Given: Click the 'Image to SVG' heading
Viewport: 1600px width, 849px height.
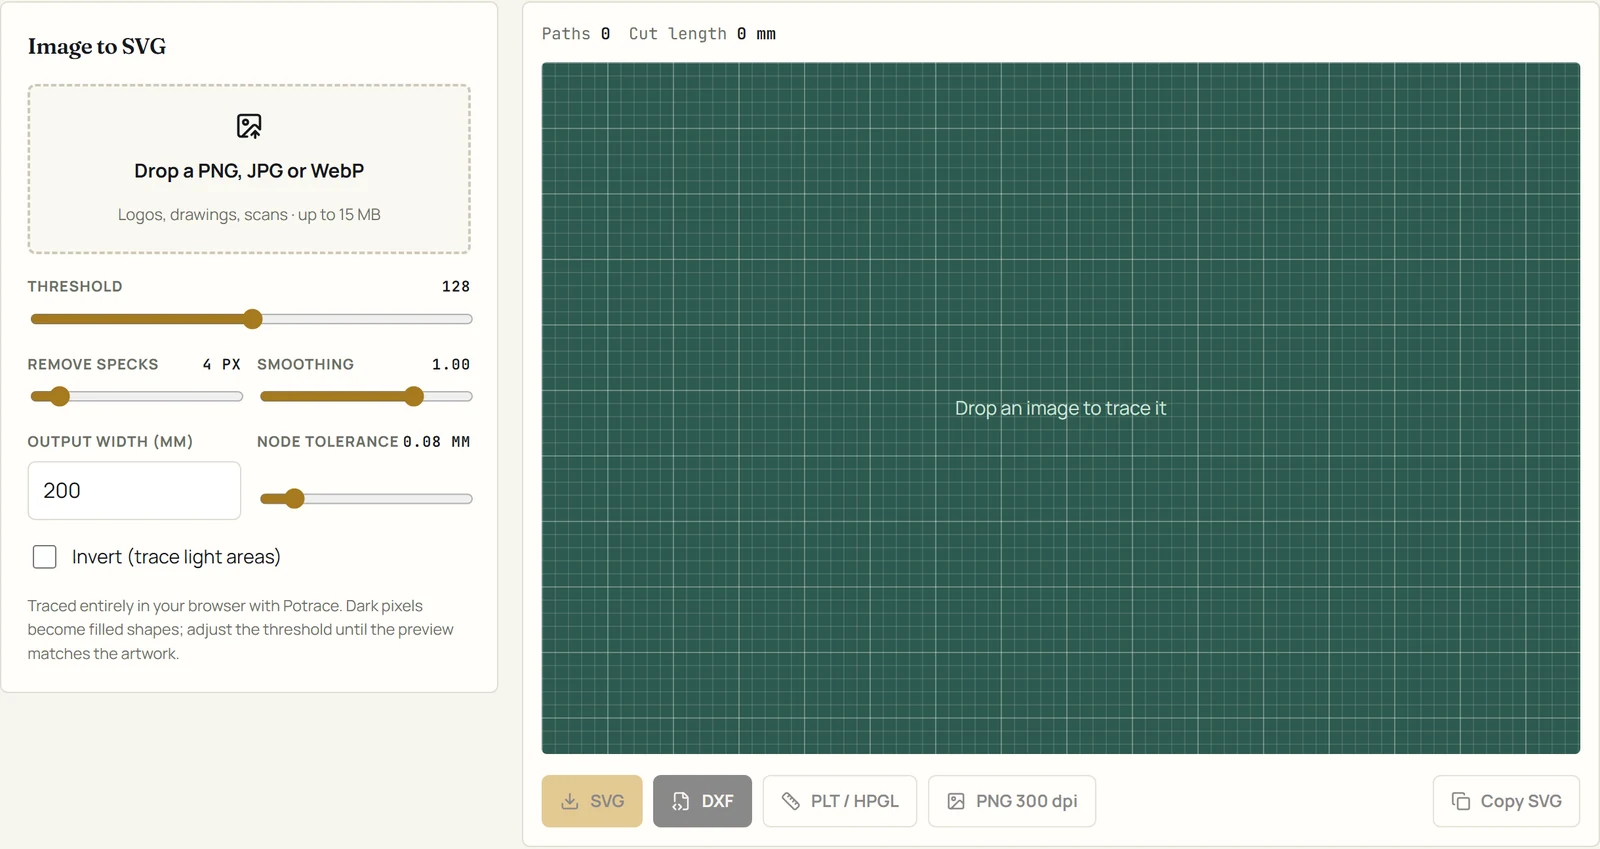Looking at the screenshot, I should [97, 46].
